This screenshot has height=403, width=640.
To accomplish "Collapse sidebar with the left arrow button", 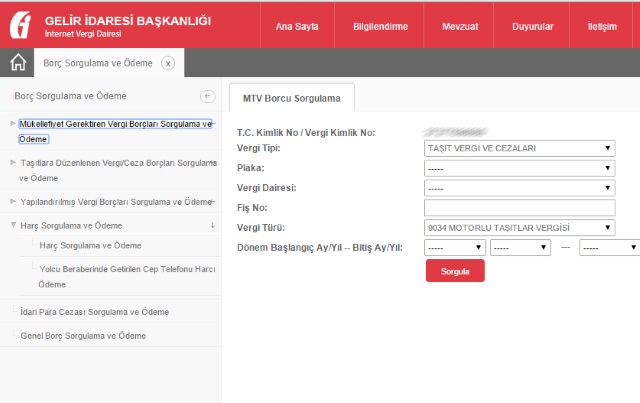I will click(207, 96).
